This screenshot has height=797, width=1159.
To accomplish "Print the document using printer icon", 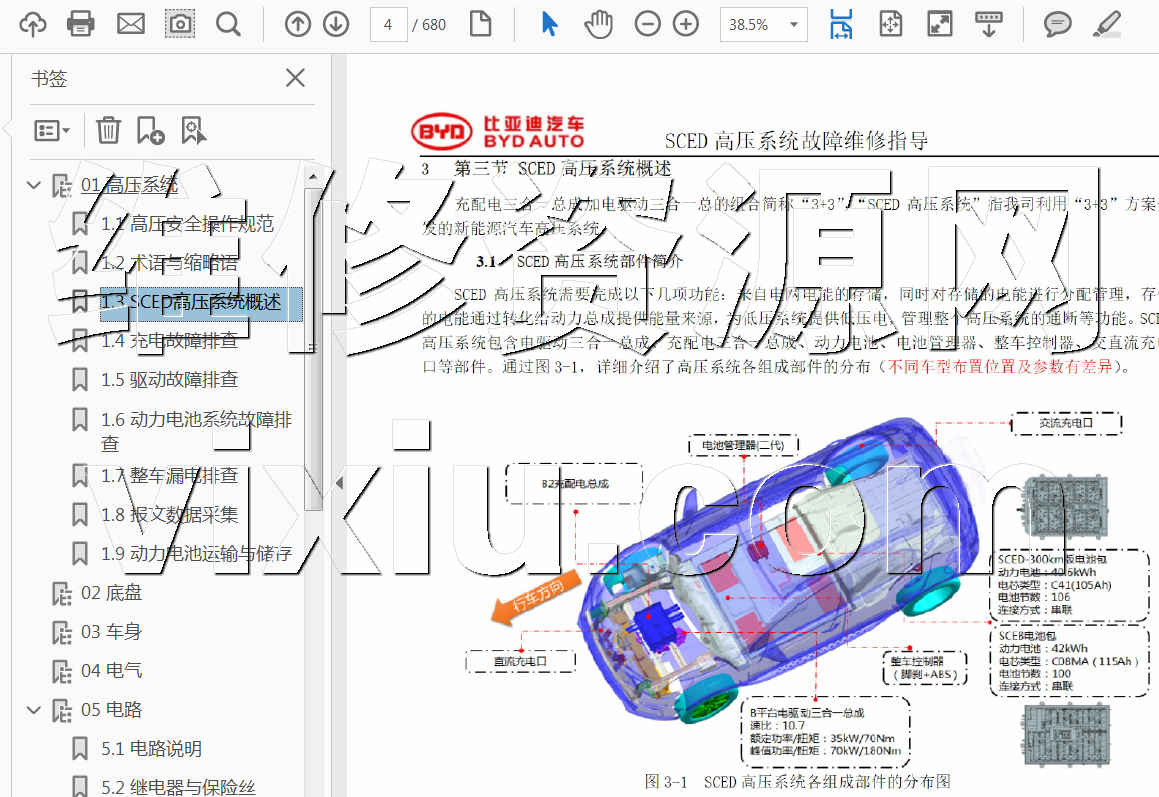I will pos(81,24).
